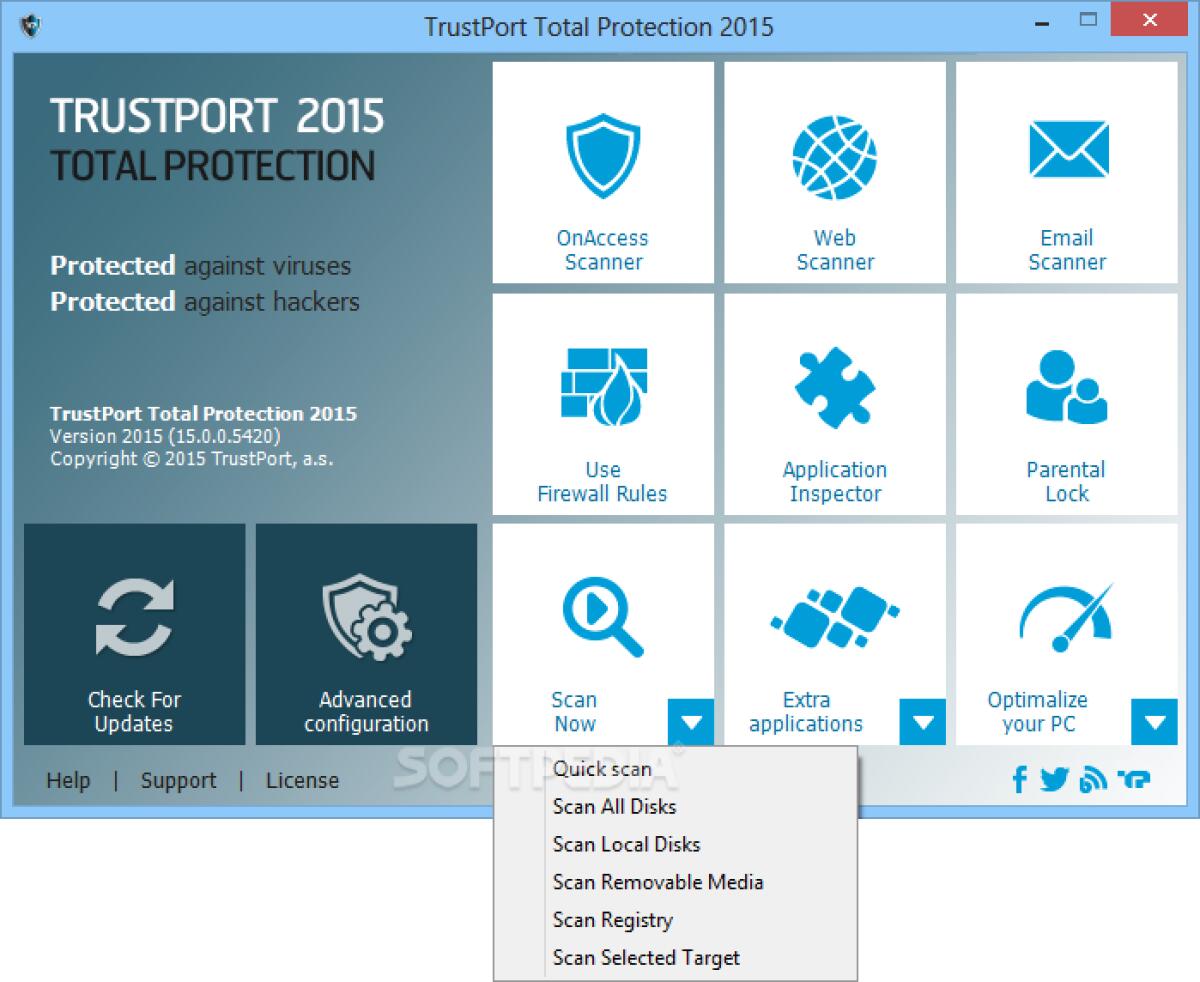Image resolution: width=1200 pixels, height=982 pixels.
Task: Open the License page
Action: click(x=302, y=780)
